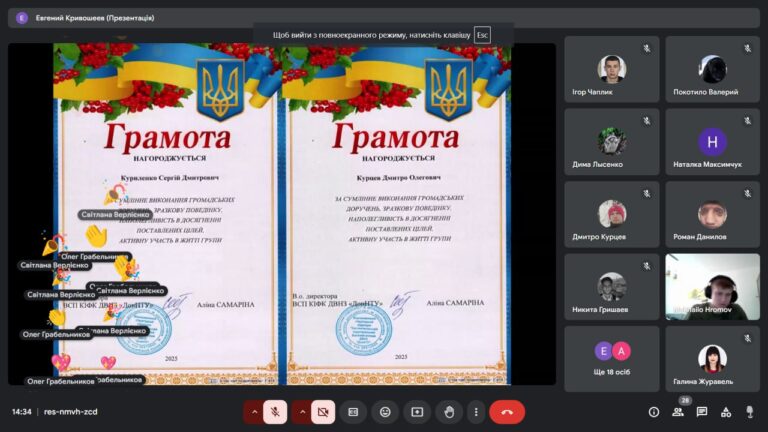Unmute the microphone in the call toolbar
768x432 pixels.
click(x=275, y=412)
